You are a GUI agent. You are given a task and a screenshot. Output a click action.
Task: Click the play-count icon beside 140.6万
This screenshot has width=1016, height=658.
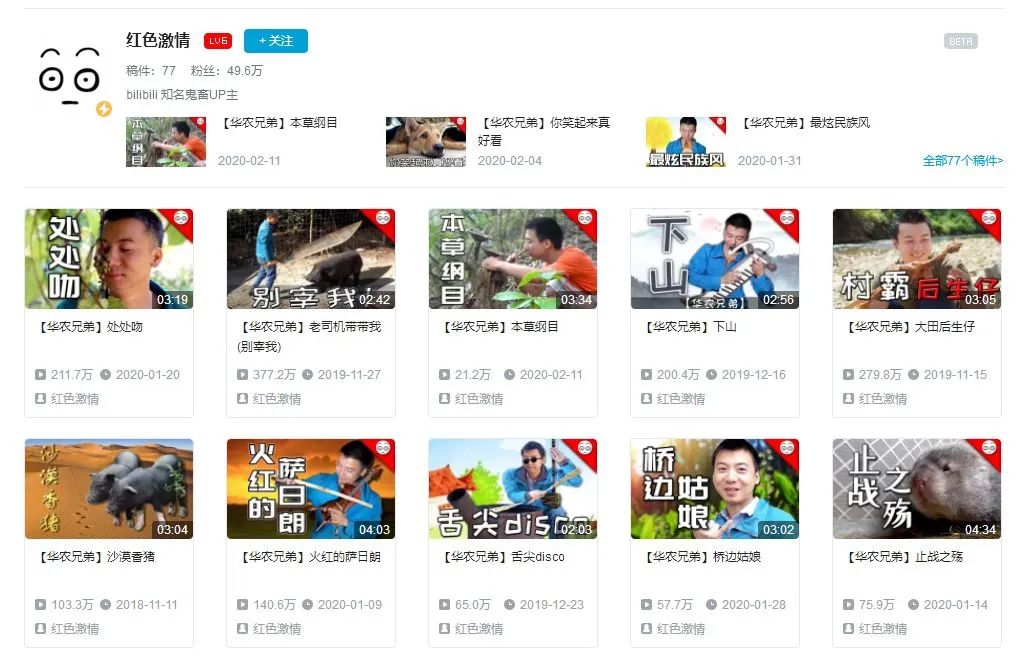[x=242, y=605]
